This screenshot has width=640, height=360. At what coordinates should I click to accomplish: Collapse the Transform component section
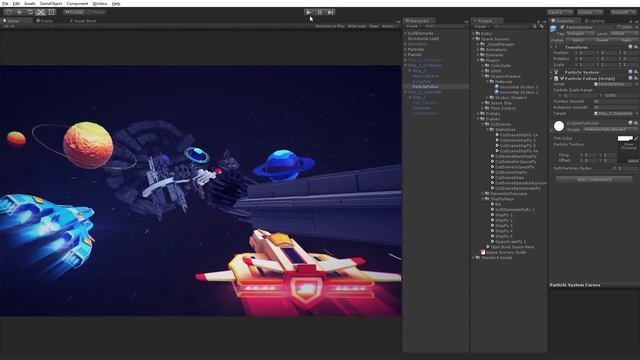(x=552, y=47)
